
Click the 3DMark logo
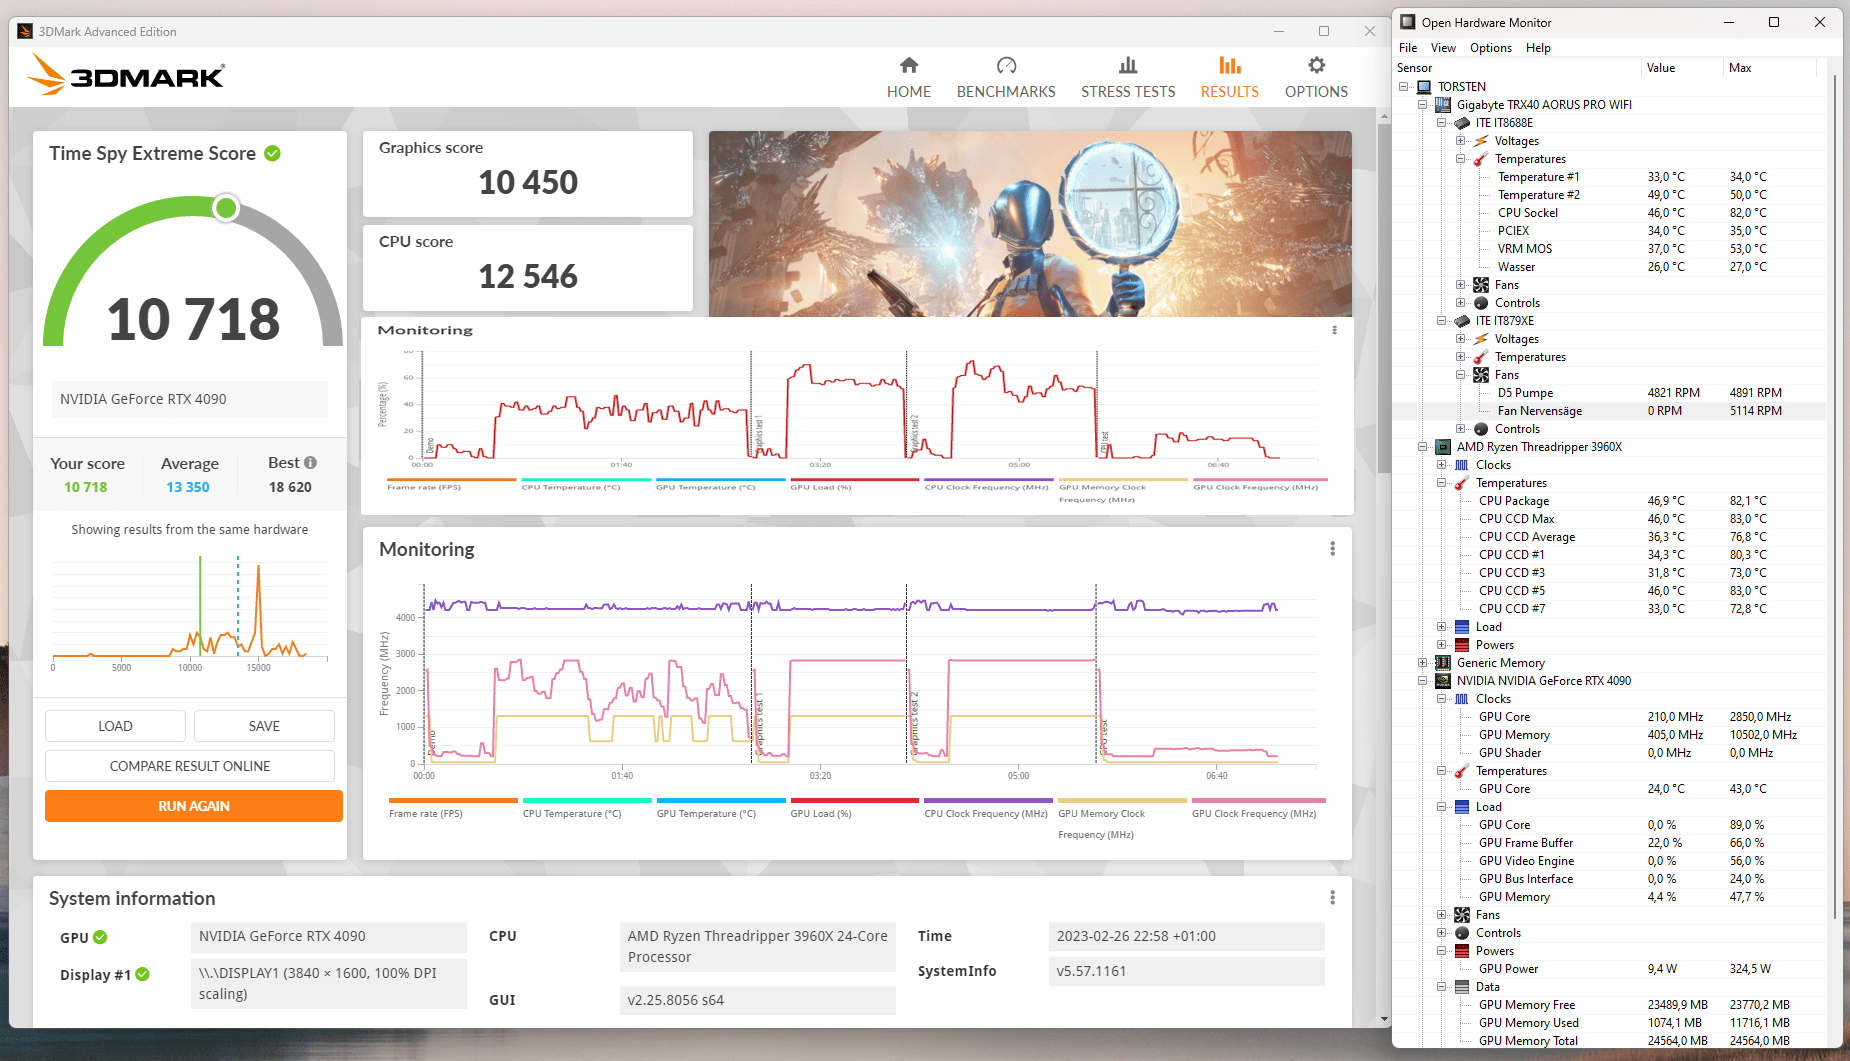point(127,75)
